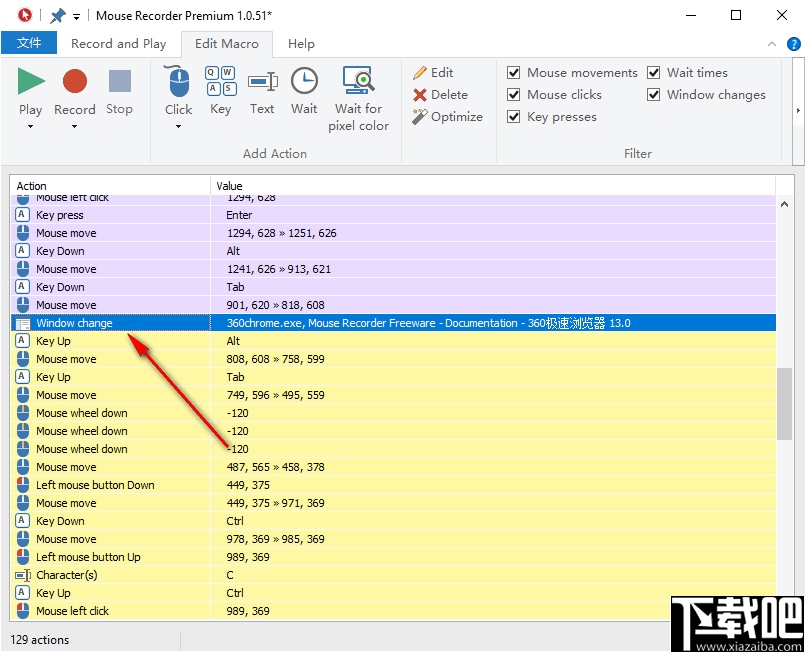Select the Edit Macro tab
806x652 pixels.
(x=227, y=44)
